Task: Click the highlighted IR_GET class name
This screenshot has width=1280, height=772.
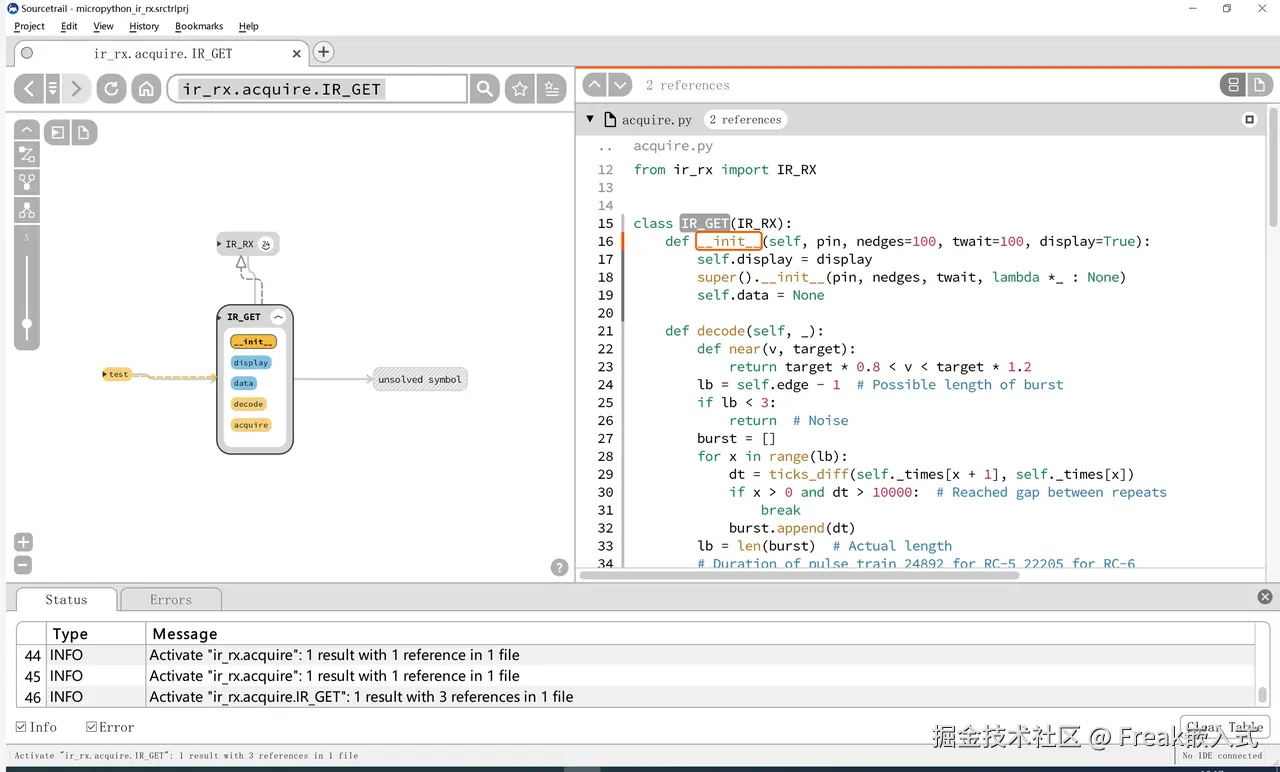Action: click(x=705, y=223)
